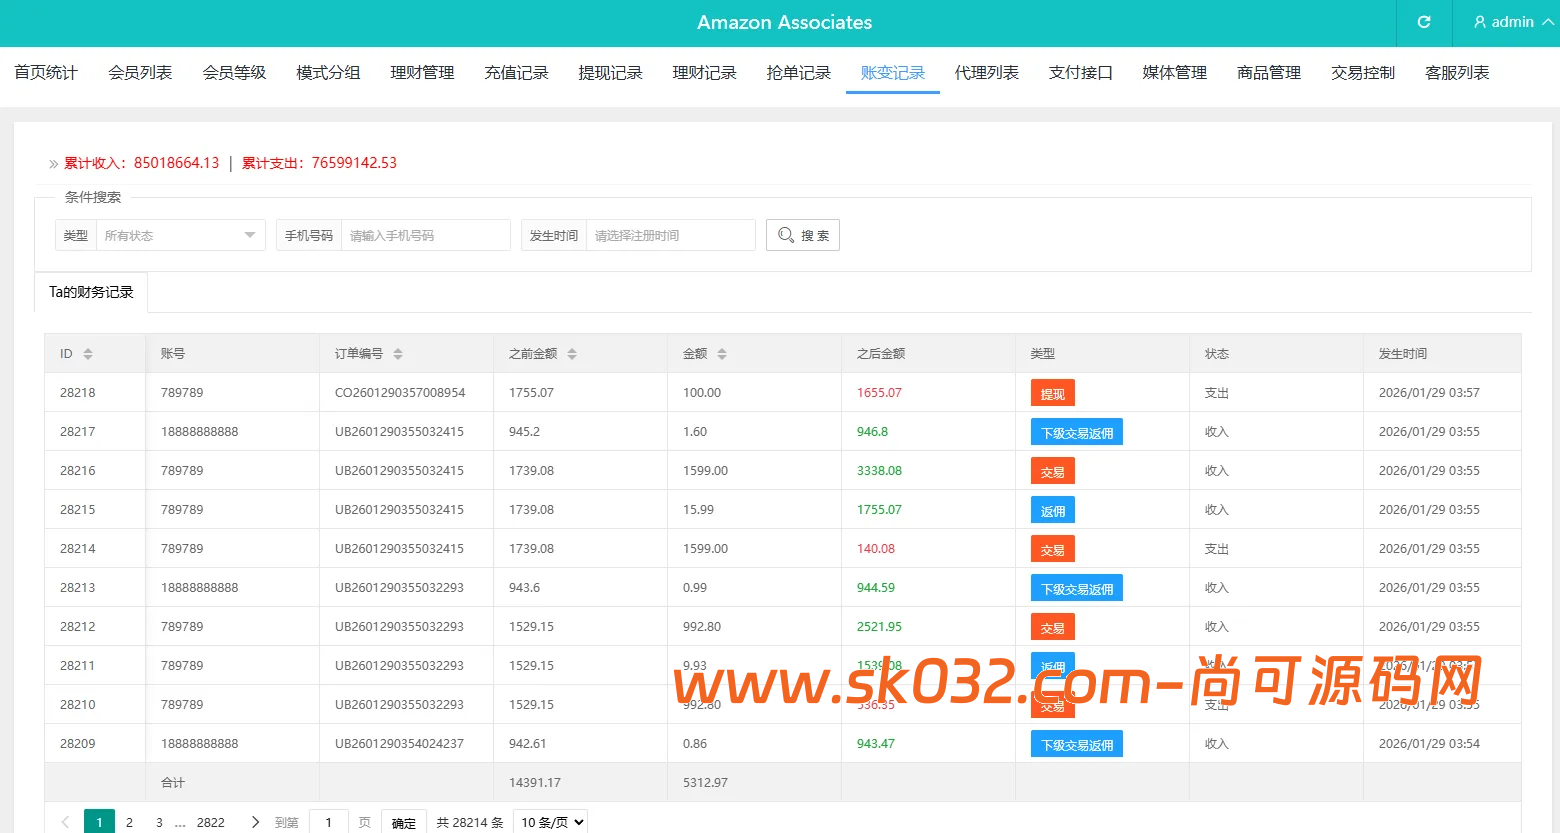Open the 10条/页 page size dropdown

pyautogui.click(x=549, y=820)
